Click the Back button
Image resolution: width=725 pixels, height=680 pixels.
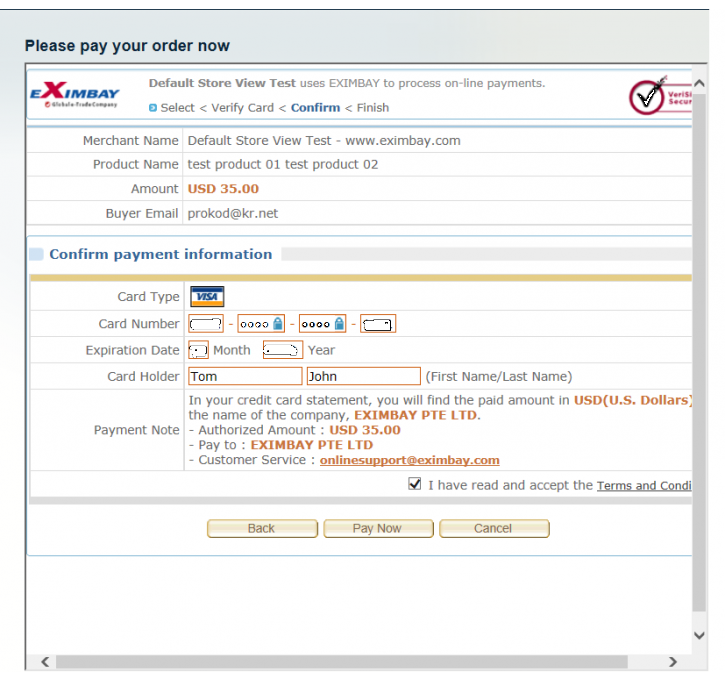coord(262,528)
